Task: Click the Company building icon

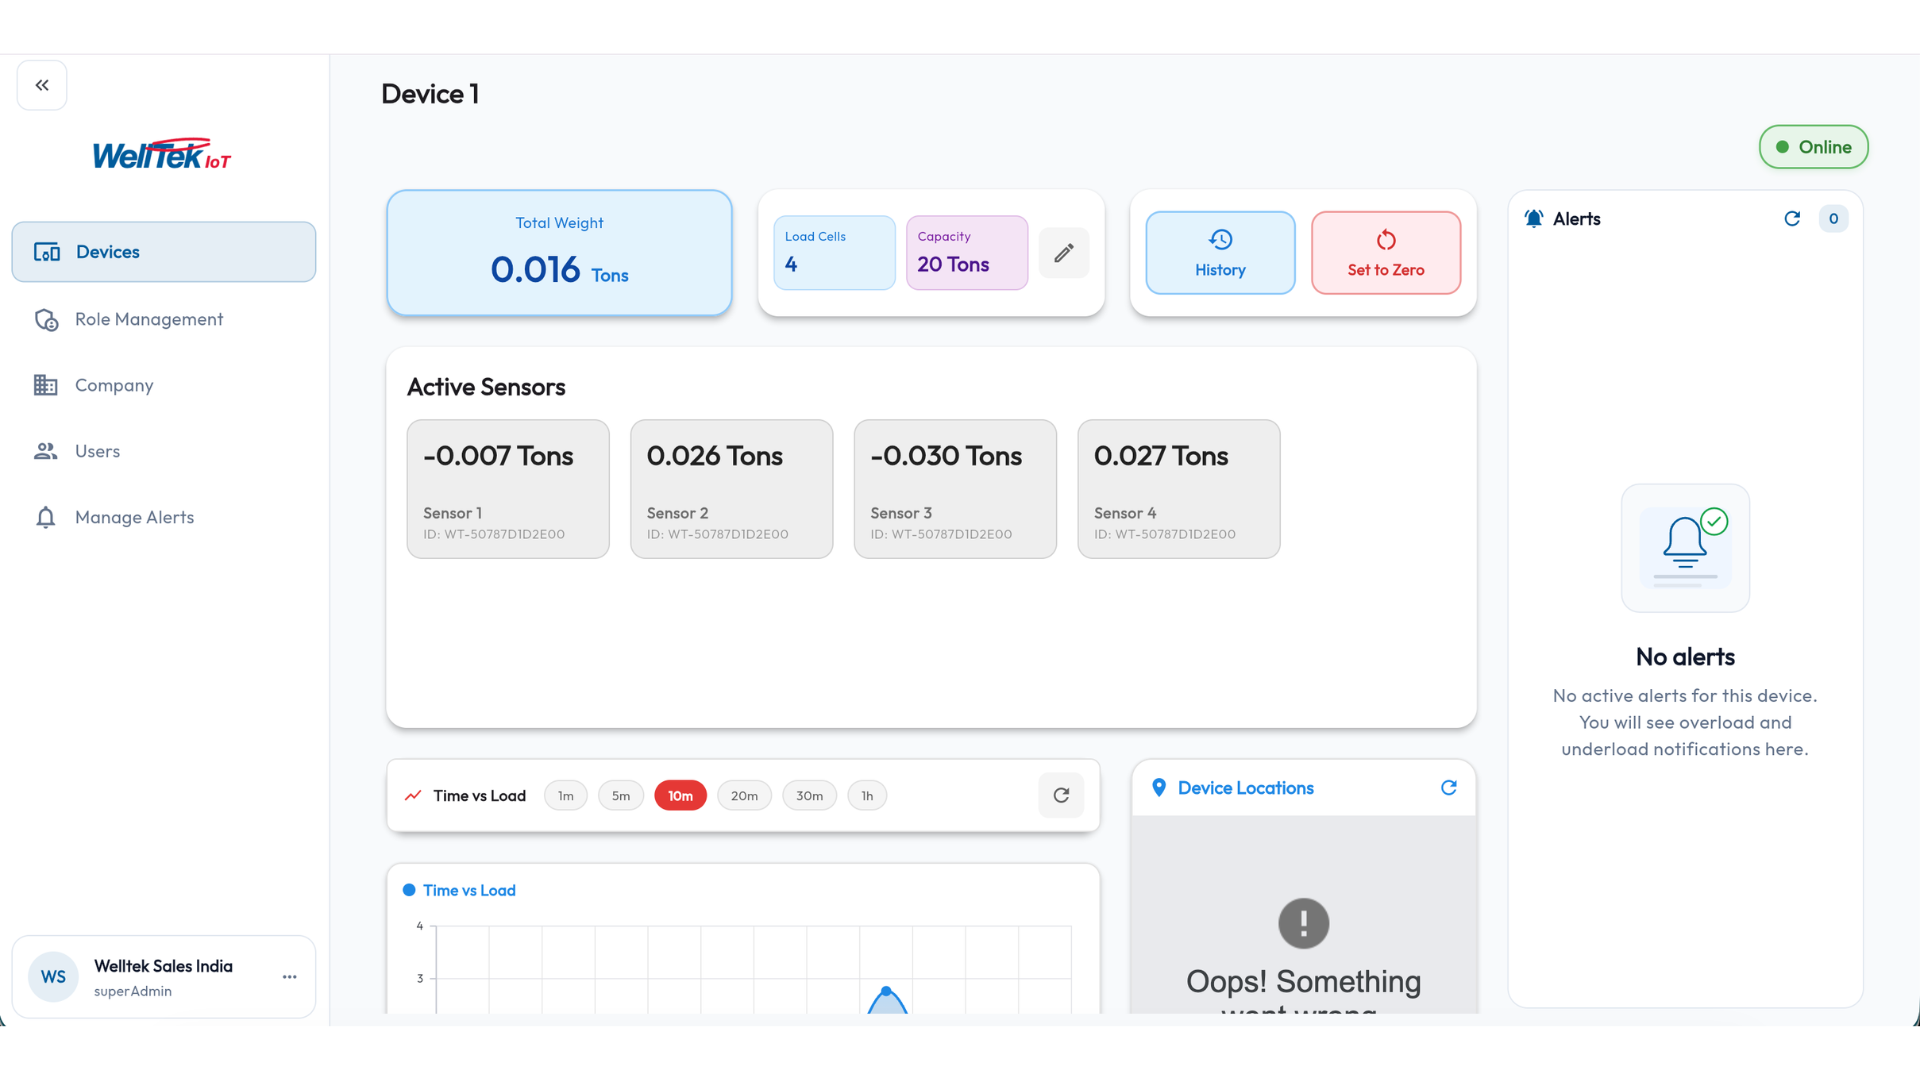Action: pyautogui.click(x=46, y=385)
